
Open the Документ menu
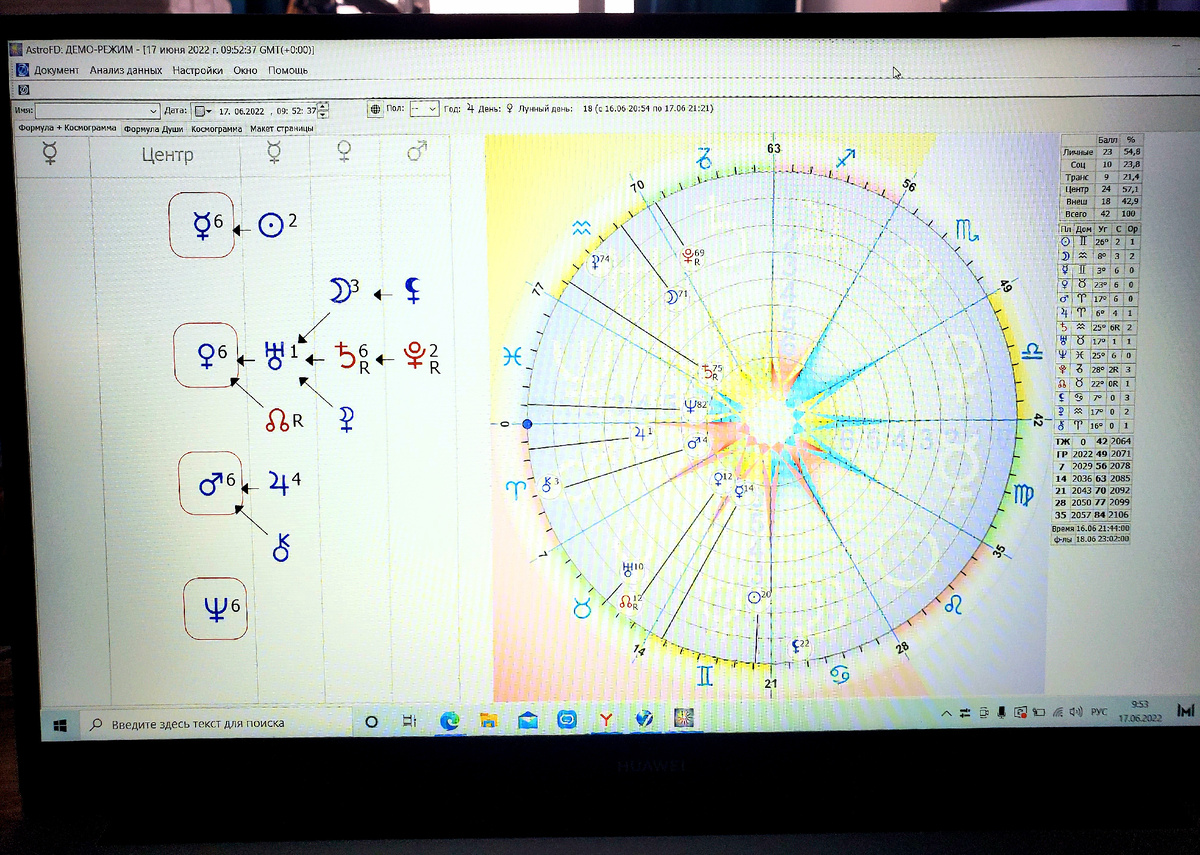point(56,70)
